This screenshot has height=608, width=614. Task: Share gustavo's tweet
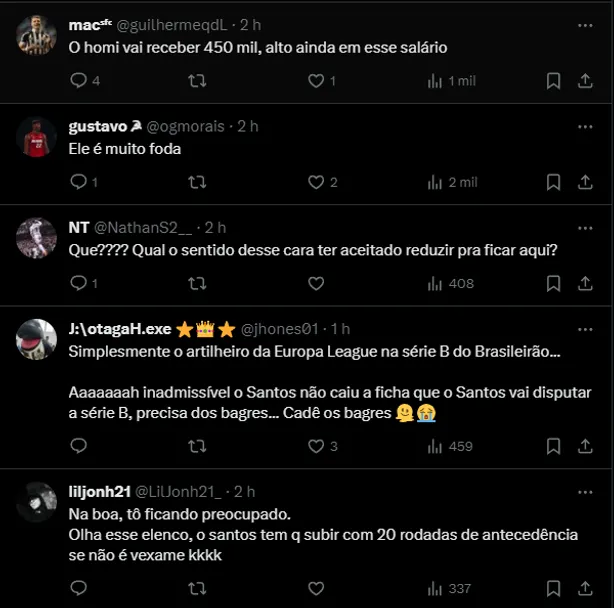[587, 182]
